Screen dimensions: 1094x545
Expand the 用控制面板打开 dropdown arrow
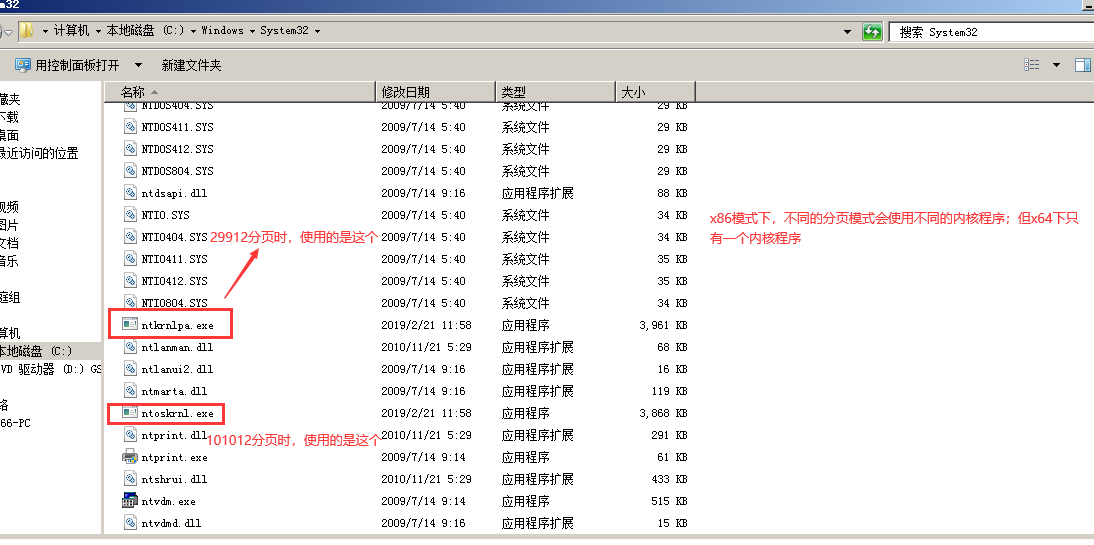click(138, 65)
